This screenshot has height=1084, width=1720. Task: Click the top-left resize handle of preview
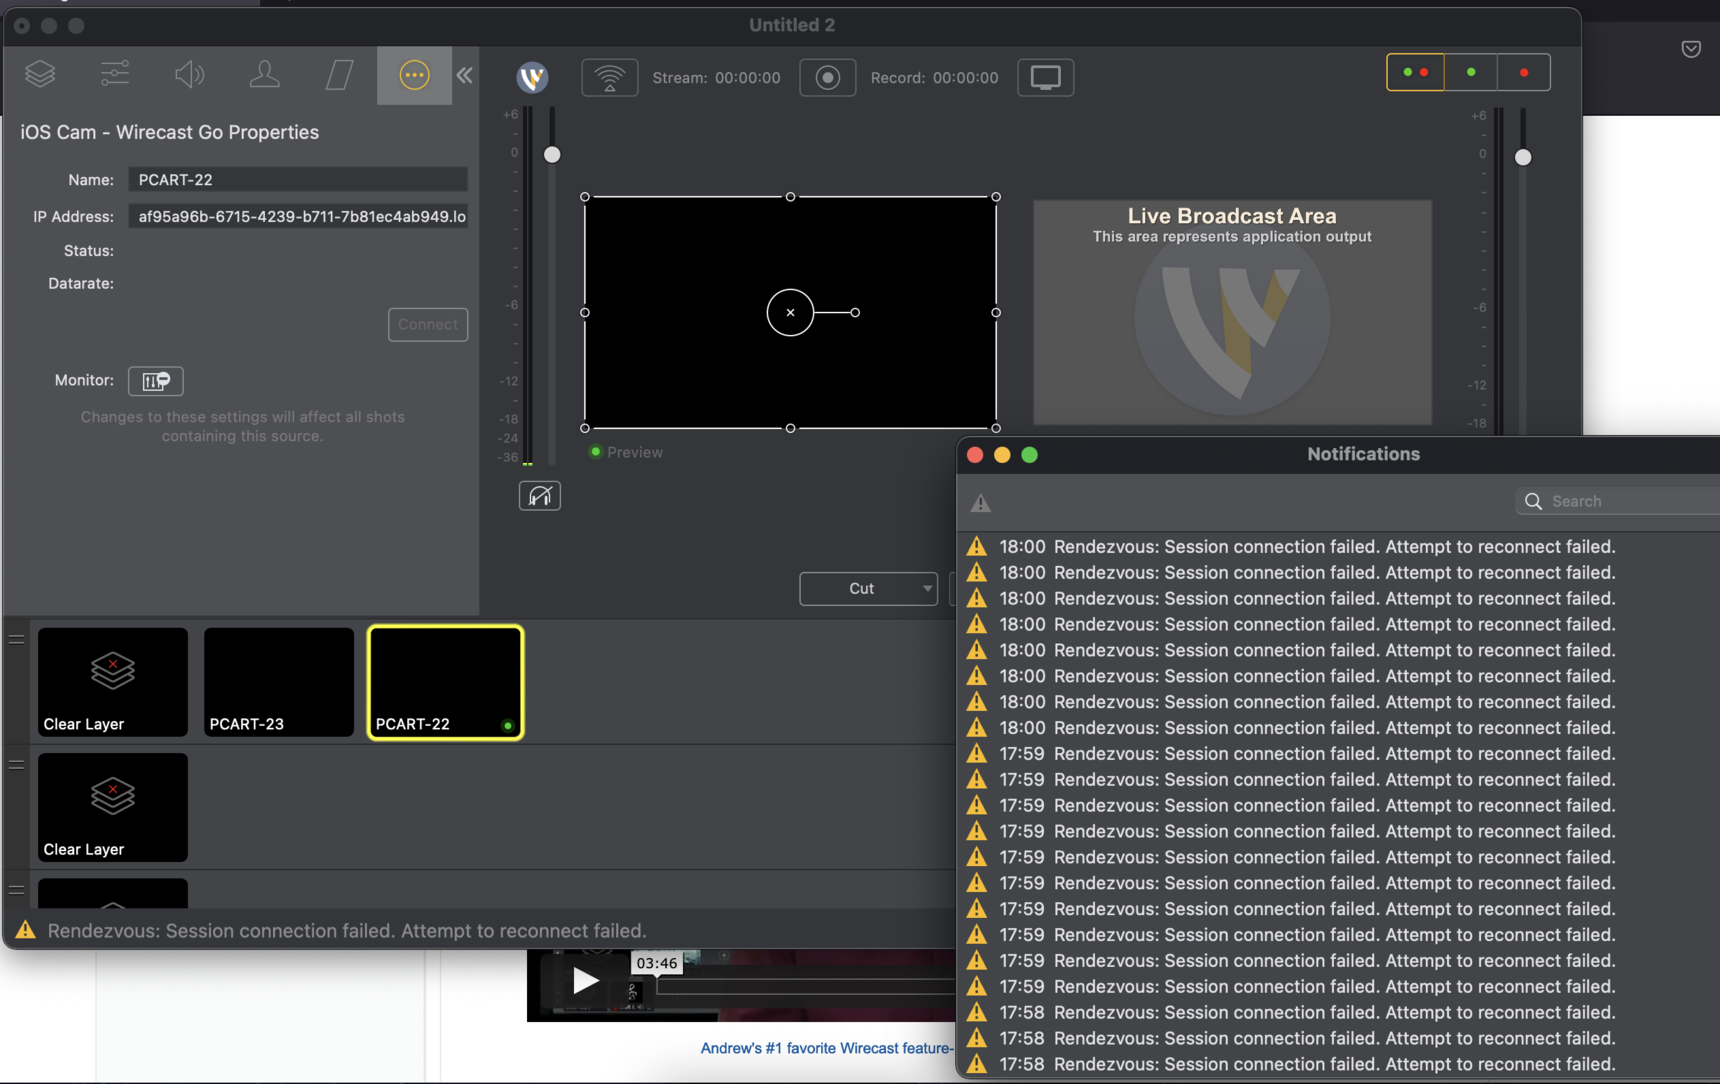[x=585, y=197]
